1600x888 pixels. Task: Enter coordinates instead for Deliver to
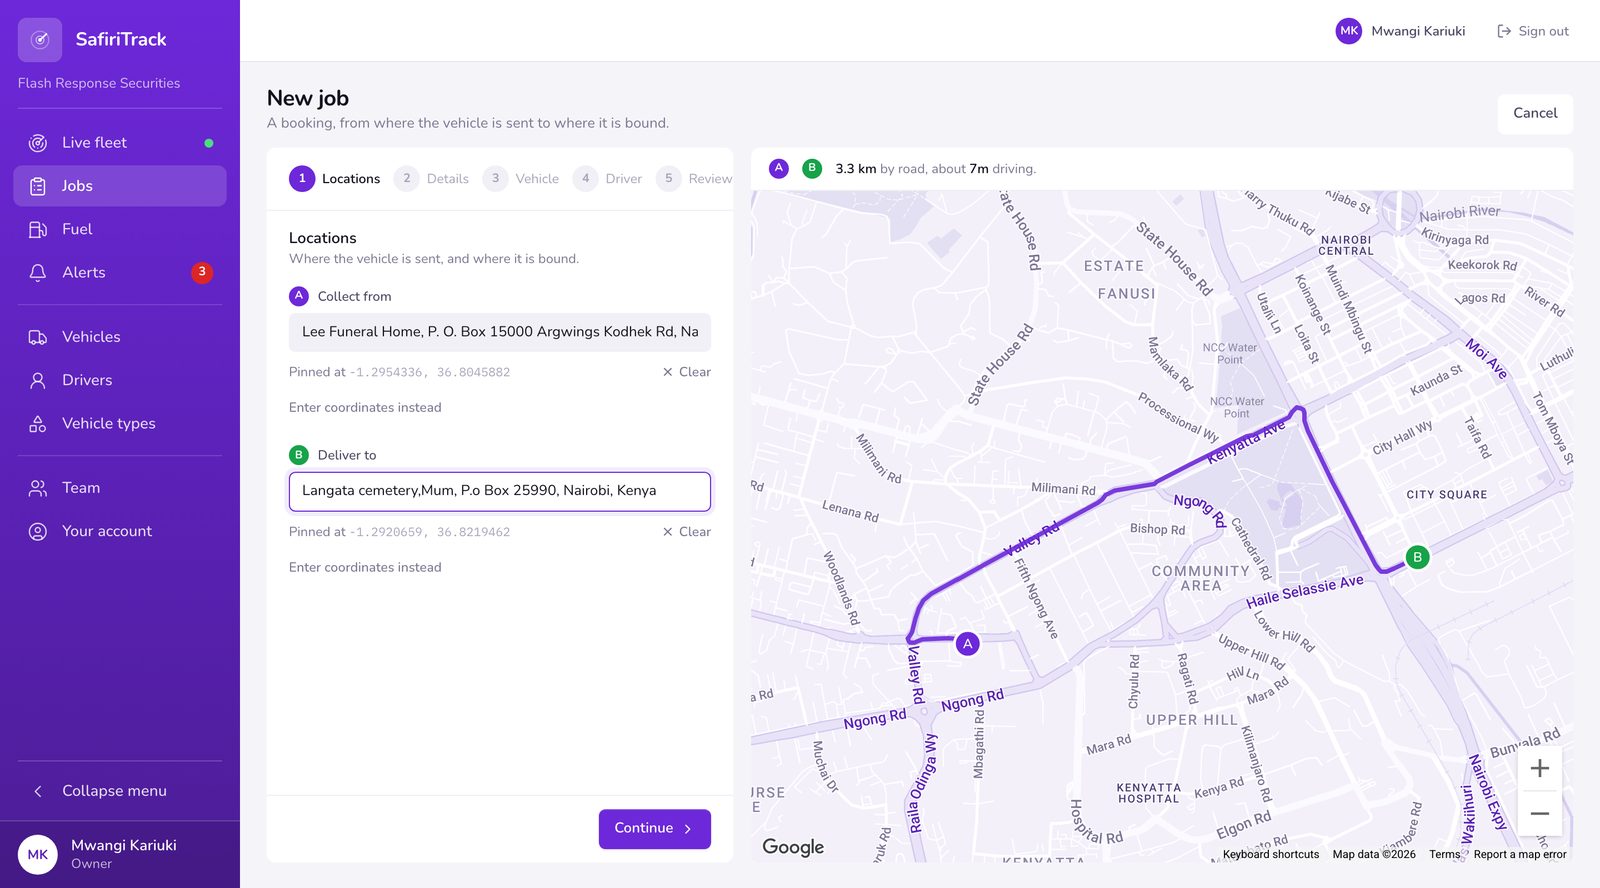[365, 568]
